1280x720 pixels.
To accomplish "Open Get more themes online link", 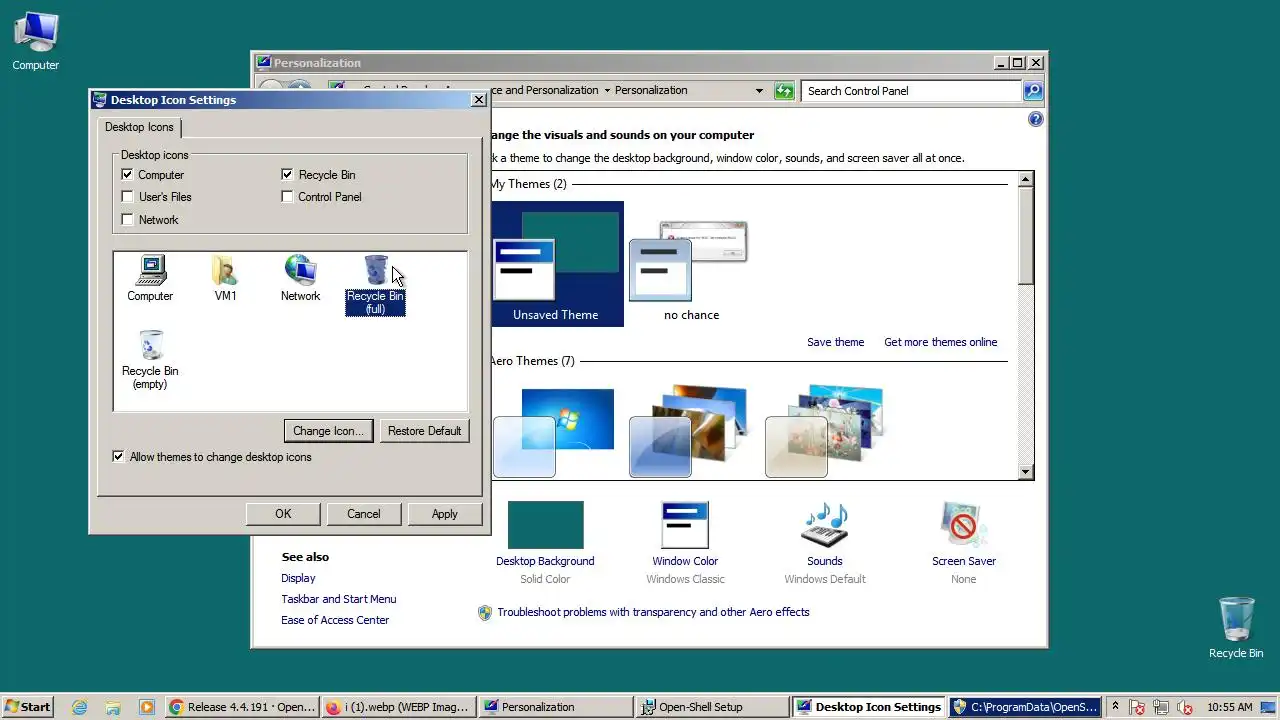I will click(x=940, y=342).
